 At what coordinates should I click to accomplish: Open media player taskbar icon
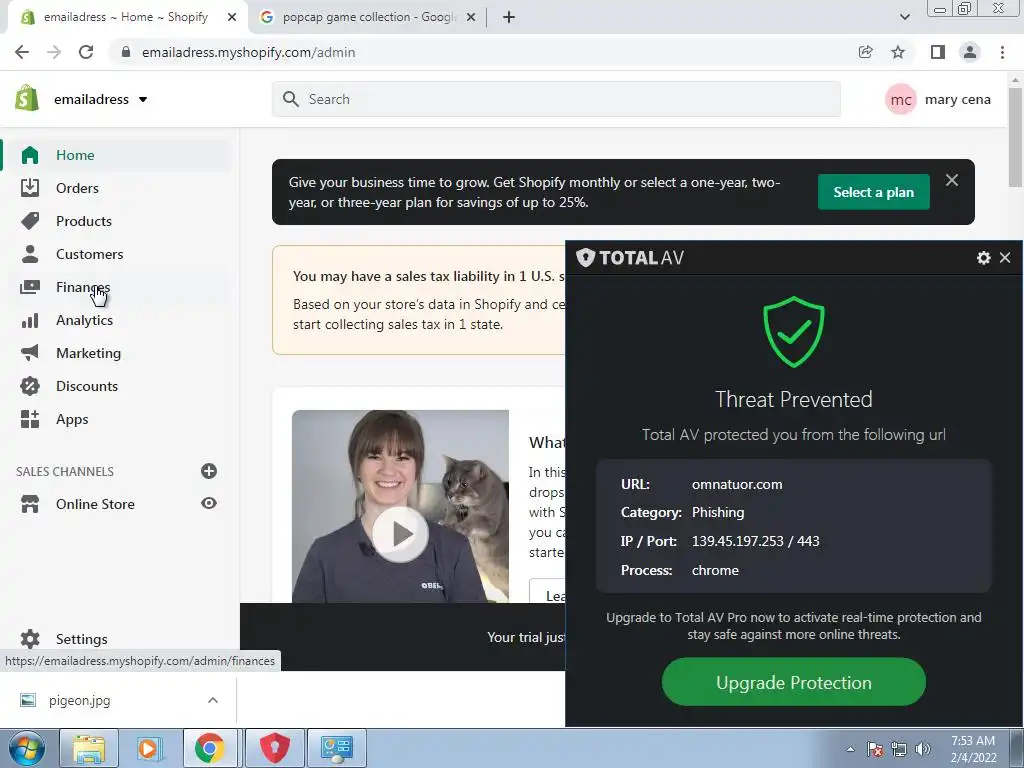click(148, 748)
